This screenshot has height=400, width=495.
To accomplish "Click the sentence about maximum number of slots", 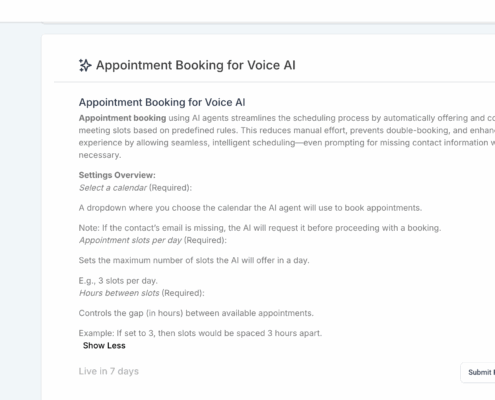I will click(194, 260).
